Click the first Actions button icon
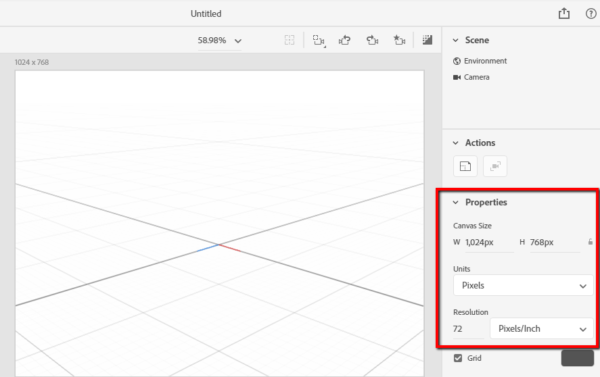Screen dimensions: 600x377 click(x=465, y=166)
